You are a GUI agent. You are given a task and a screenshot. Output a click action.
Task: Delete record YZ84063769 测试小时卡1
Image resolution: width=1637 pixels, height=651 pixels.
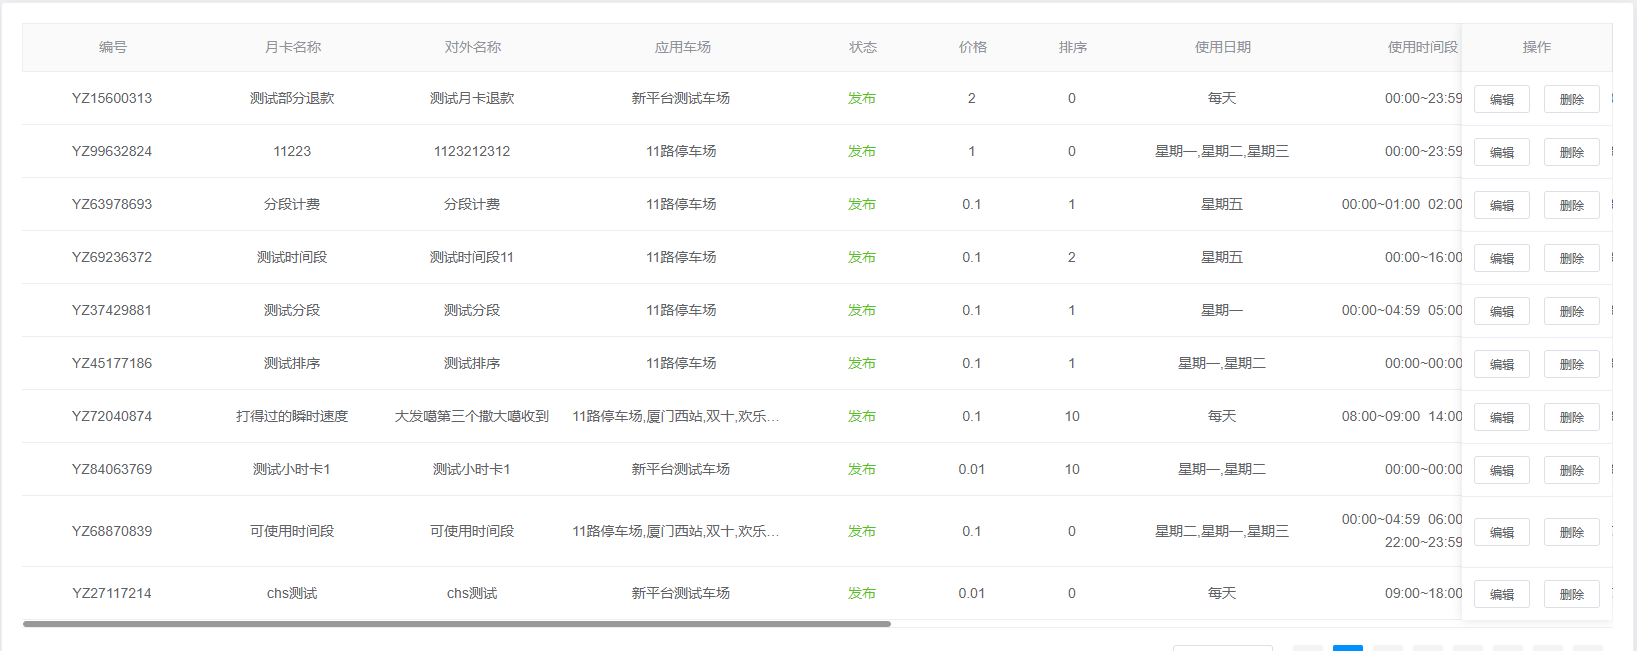click(1571, 470)
